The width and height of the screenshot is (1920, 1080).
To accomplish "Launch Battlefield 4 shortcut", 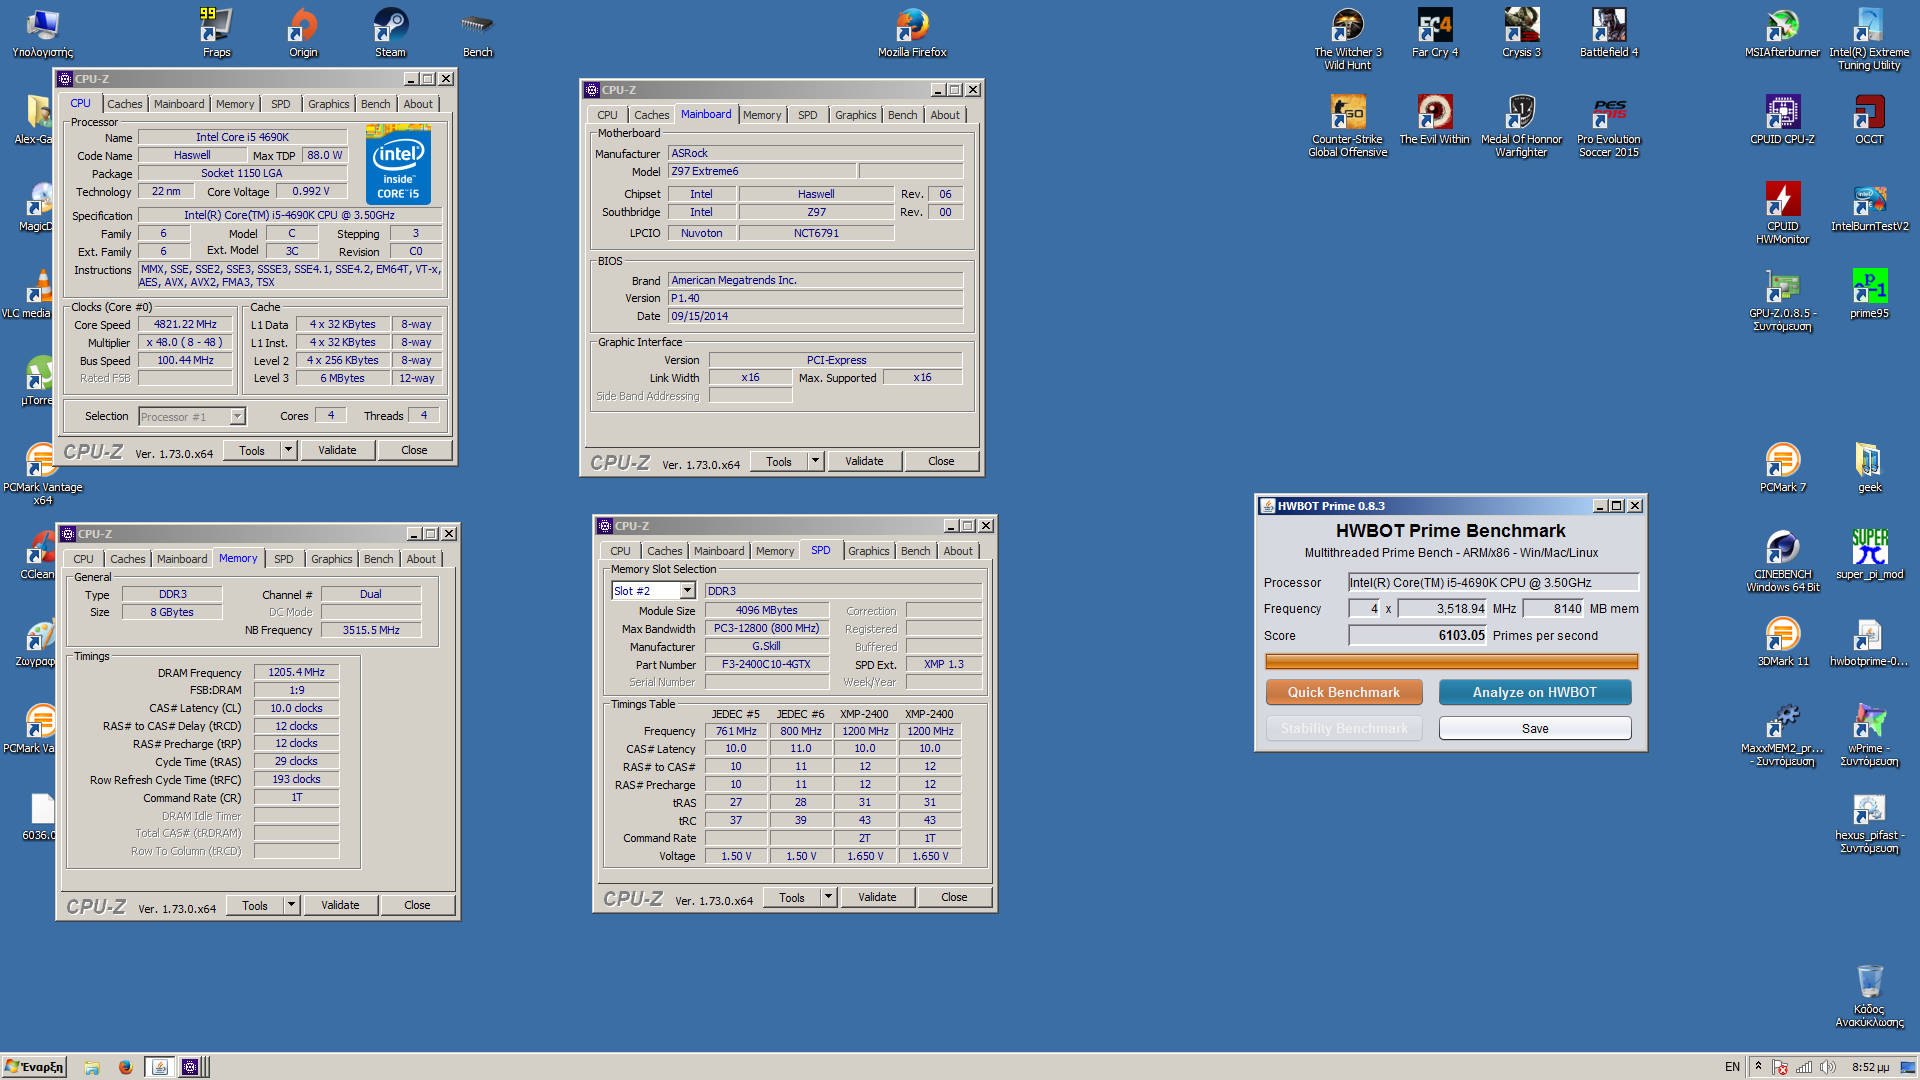I will (1609, 32).
